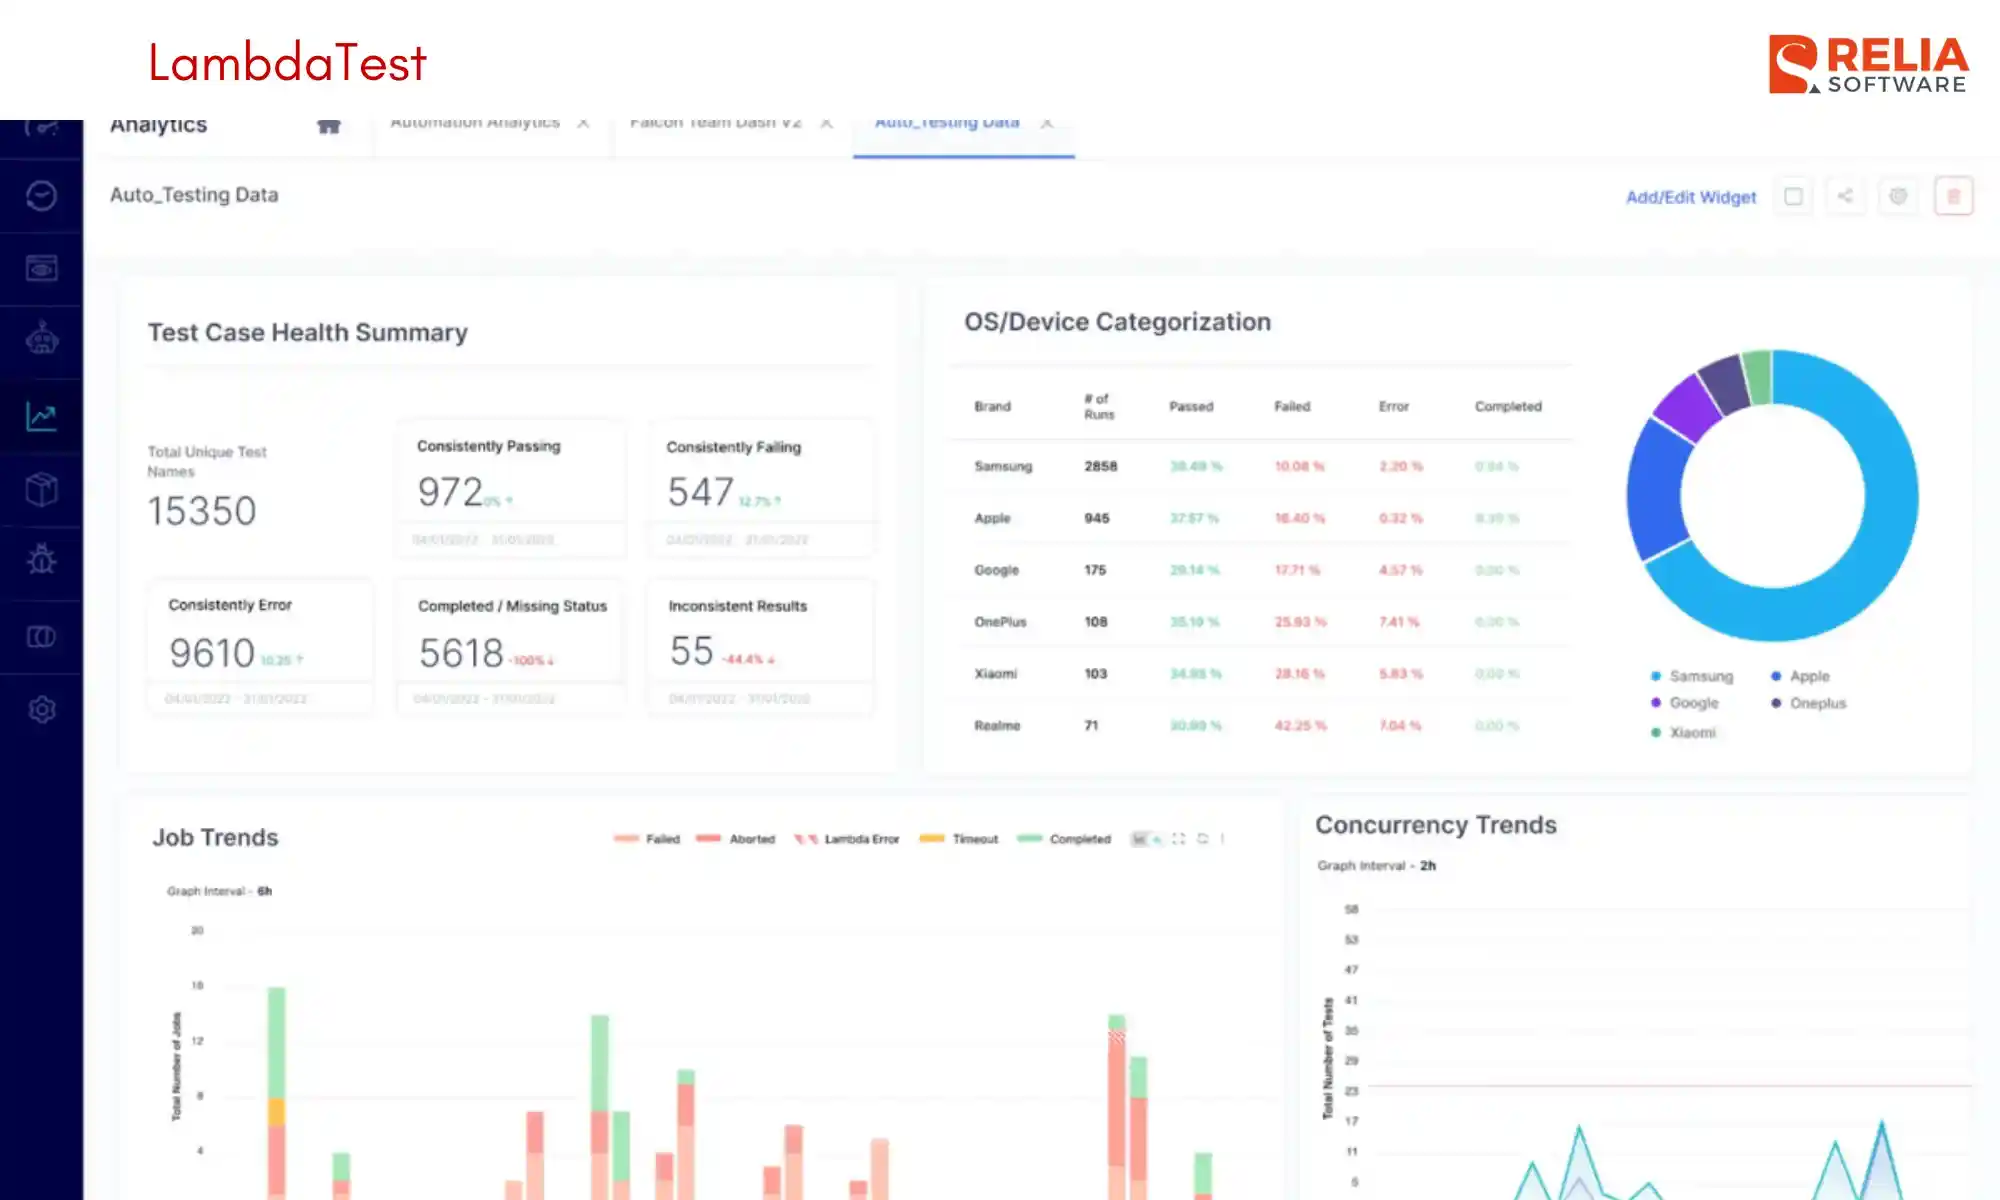This screenshot has height=1200, width=2000.
Task: Open the bug tracking icon in sidebar
Action: (x=41, y=560)
